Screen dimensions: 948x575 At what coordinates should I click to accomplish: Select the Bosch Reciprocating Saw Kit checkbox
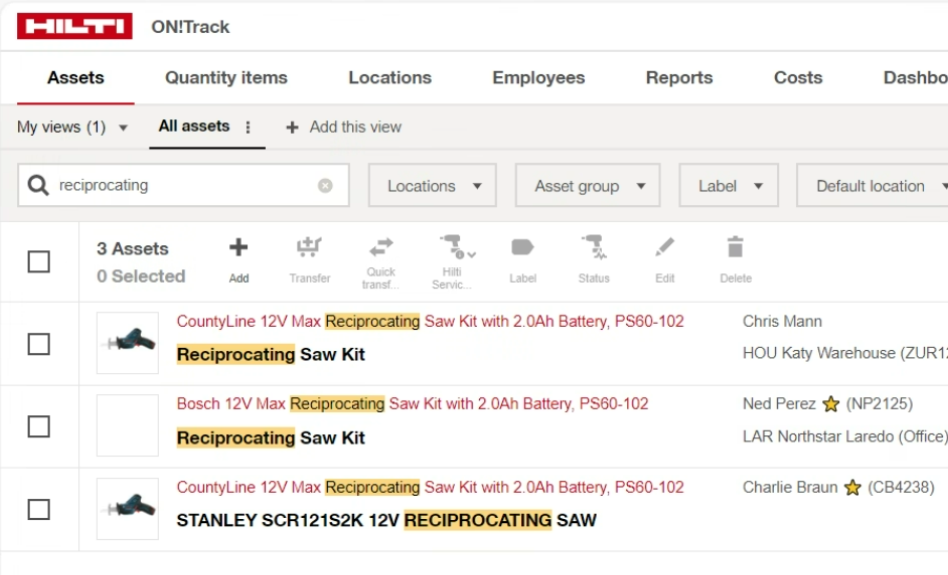[x=39, y=427]
